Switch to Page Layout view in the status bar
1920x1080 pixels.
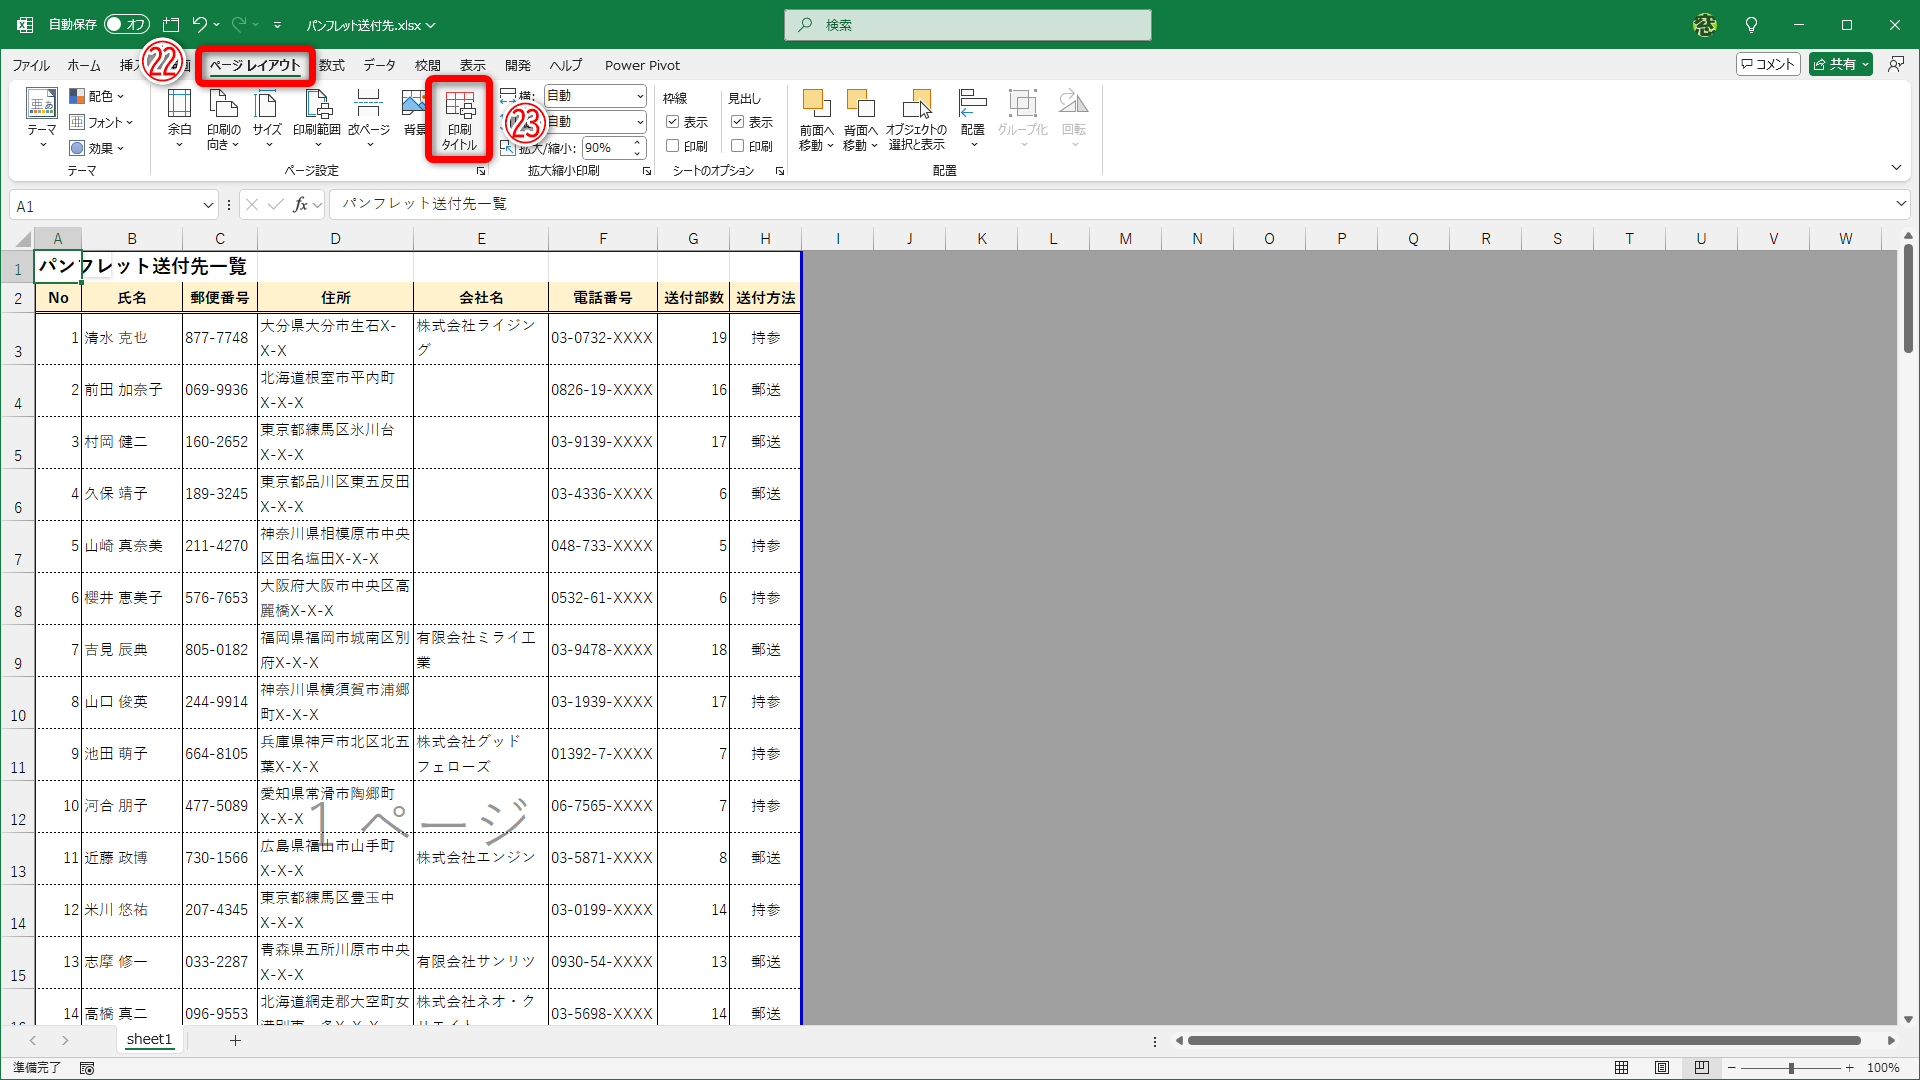pos(1661,1068)
